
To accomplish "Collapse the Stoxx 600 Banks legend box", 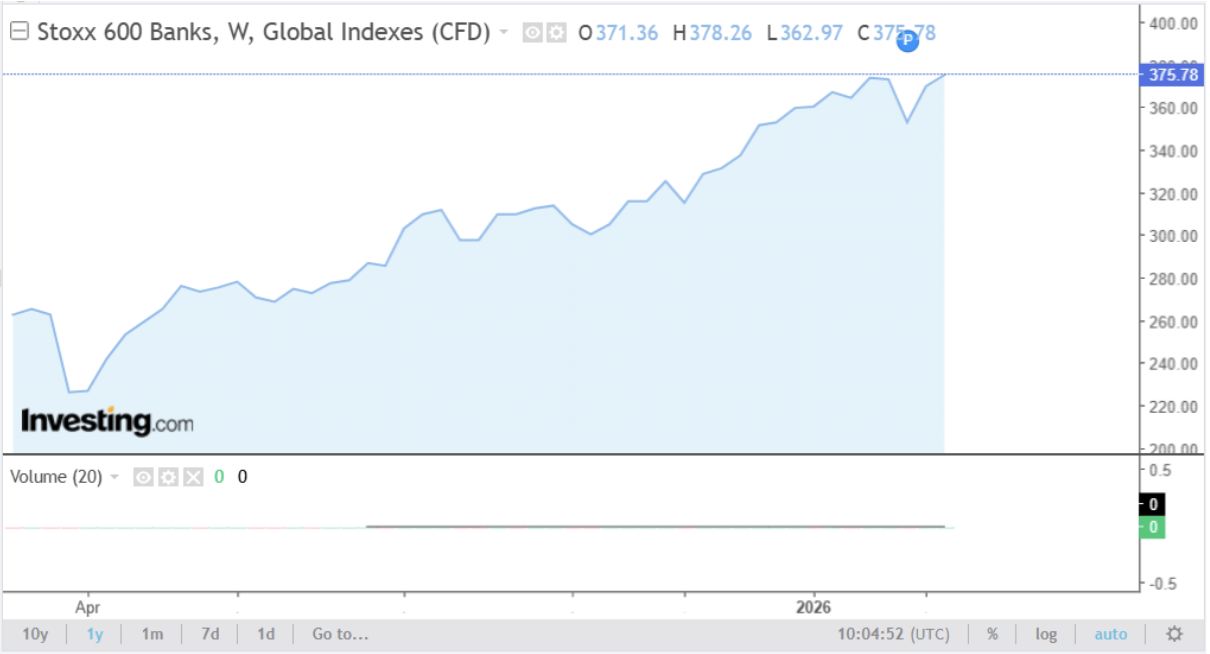I will [x=19, y=32].
